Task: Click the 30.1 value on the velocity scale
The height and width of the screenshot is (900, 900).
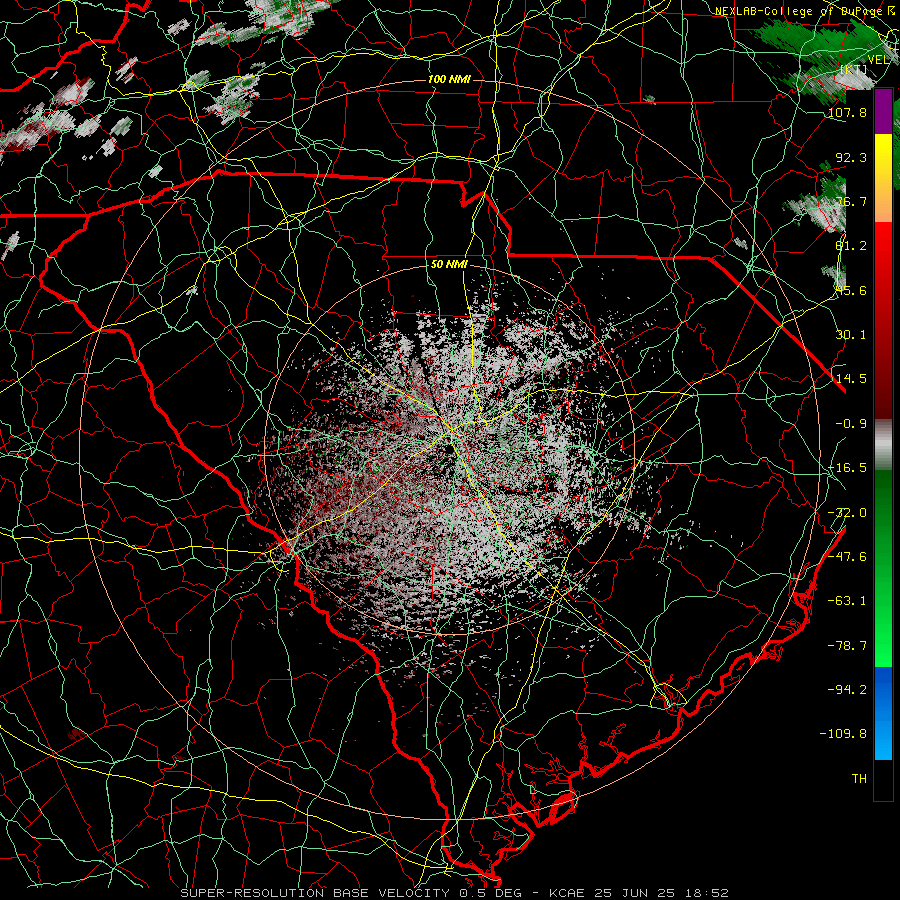Action: [x=851, y=335]
